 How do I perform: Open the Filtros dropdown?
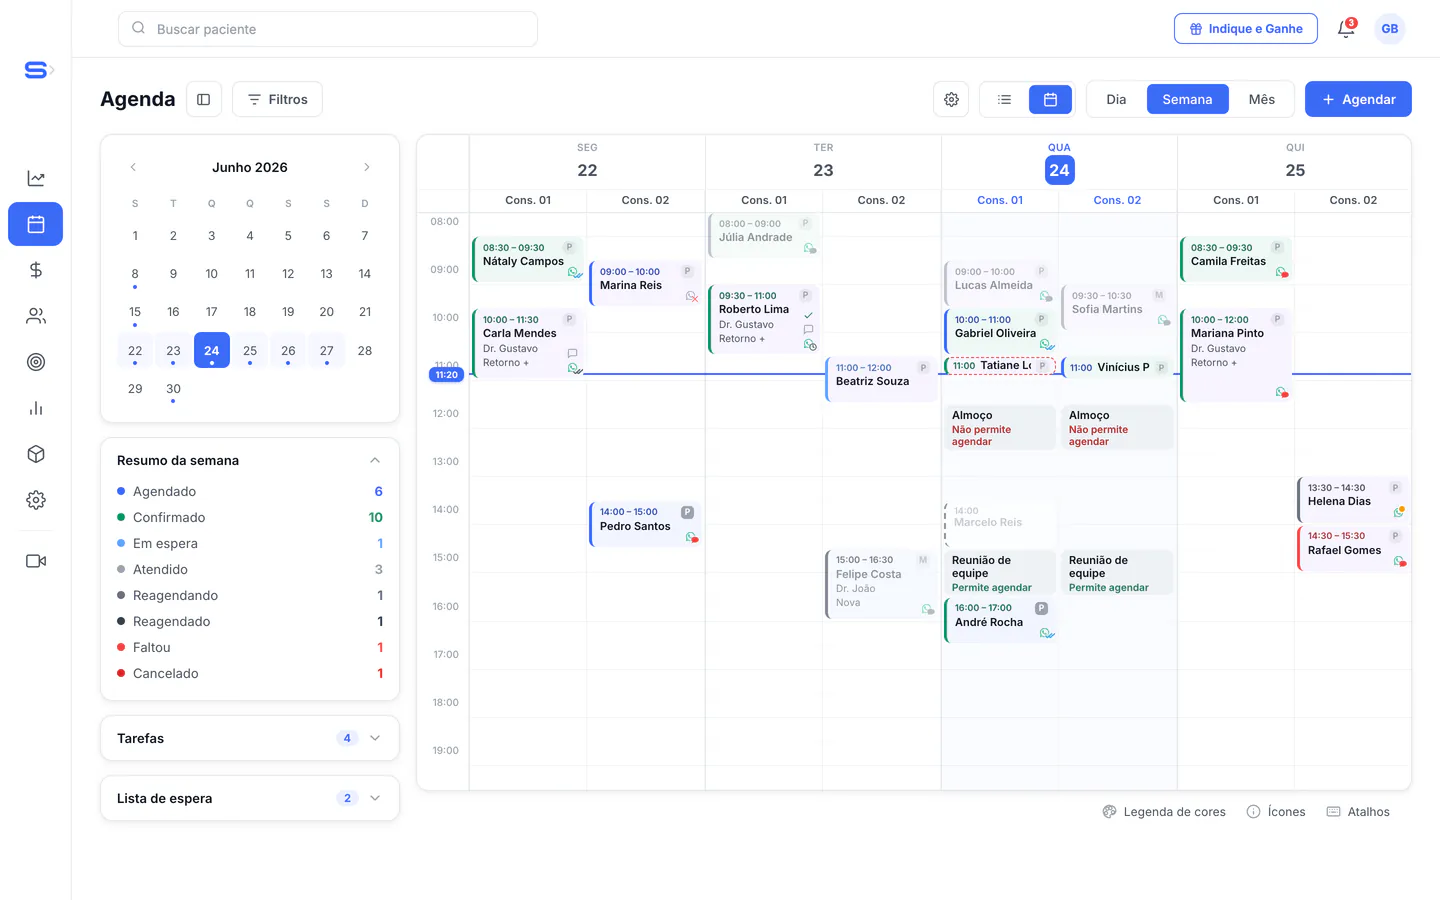277,99
